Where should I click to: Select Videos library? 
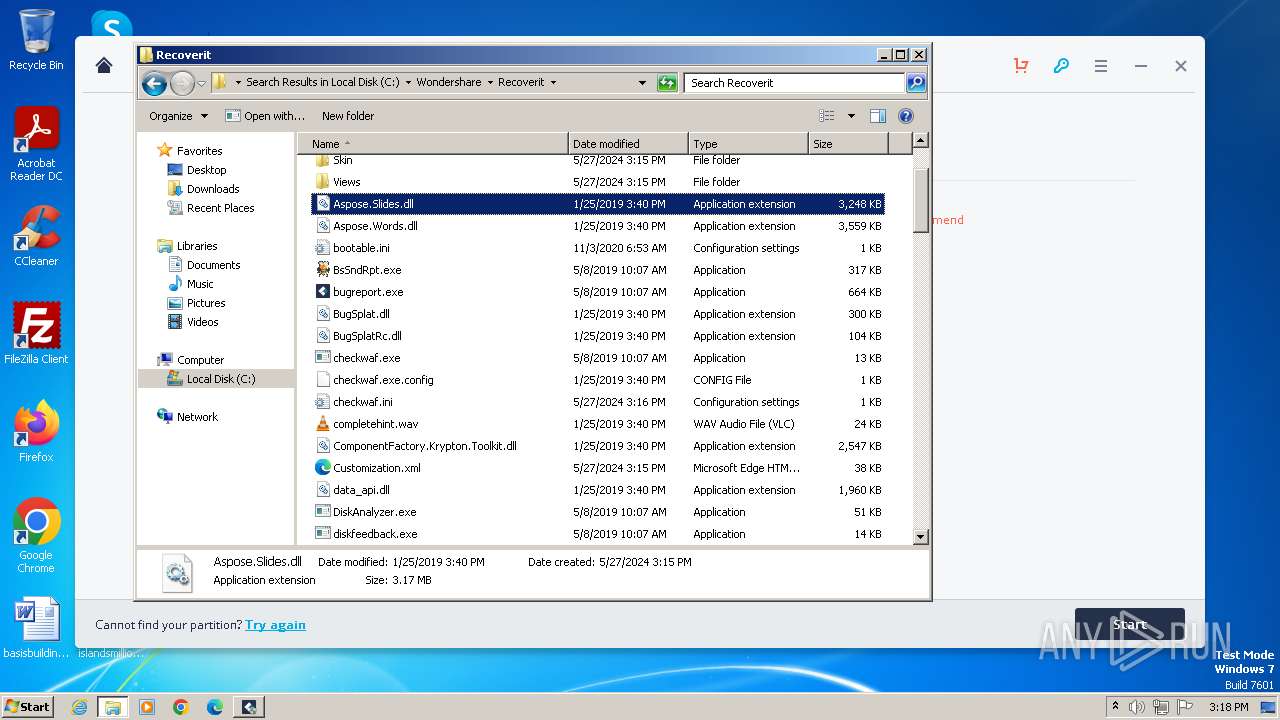[202, 322]
